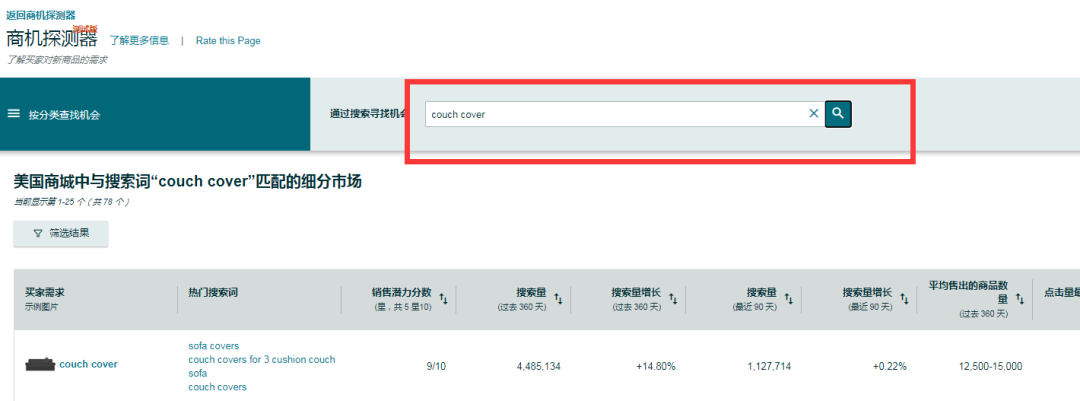Click the filter funnel icon
Image resolution: width=1080 pixels, height=401 pixels.
[38, 234]
